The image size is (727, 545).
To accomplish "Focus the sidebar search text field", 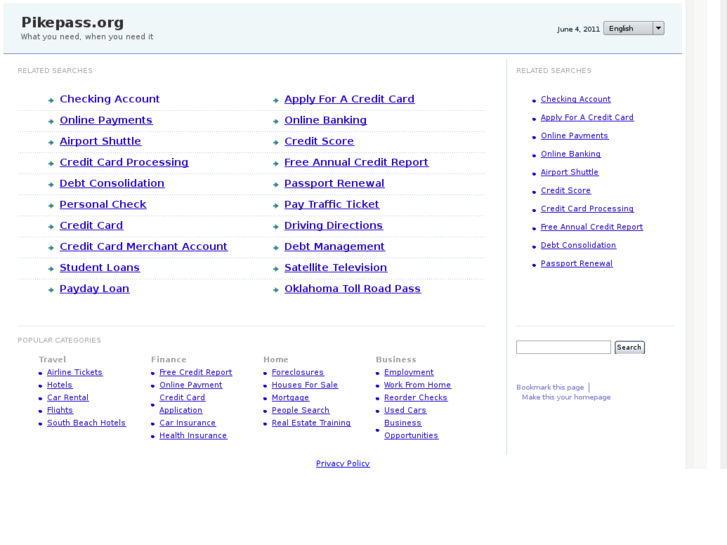I will pos(563,347).
